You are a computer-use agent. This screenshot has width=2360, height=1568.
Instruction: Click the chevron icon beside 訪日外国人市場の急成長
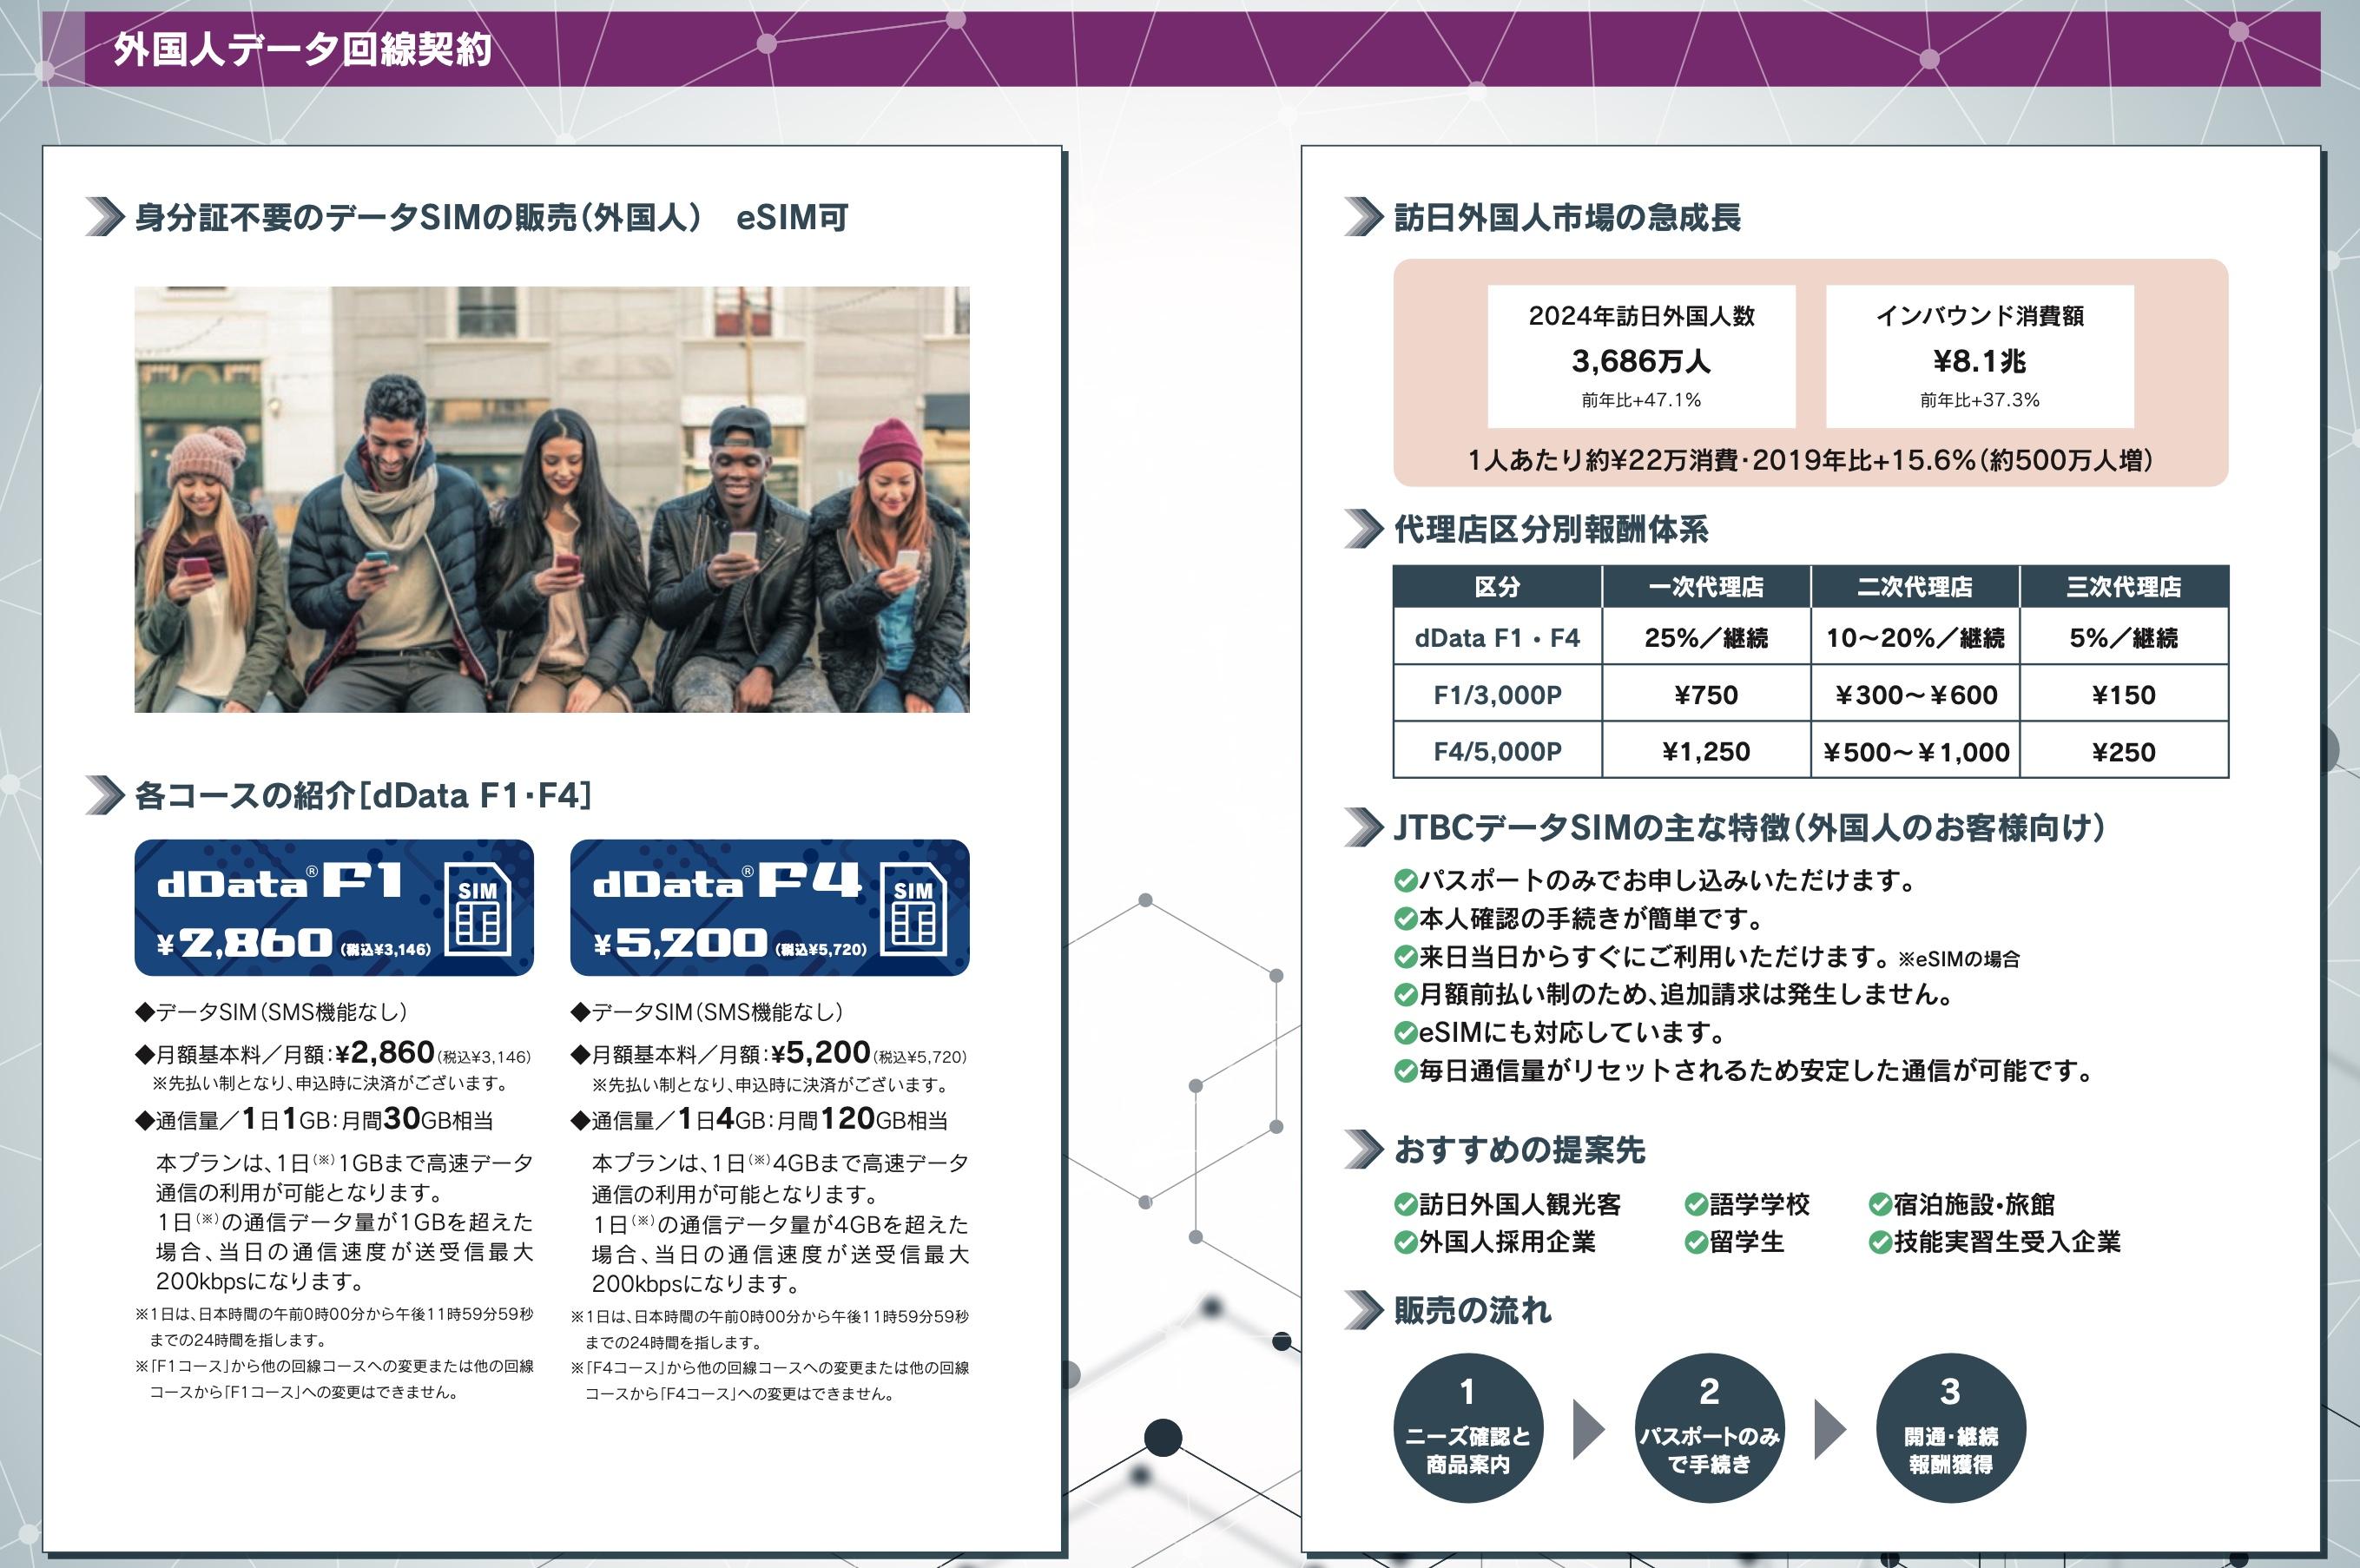coord(1364,217)
